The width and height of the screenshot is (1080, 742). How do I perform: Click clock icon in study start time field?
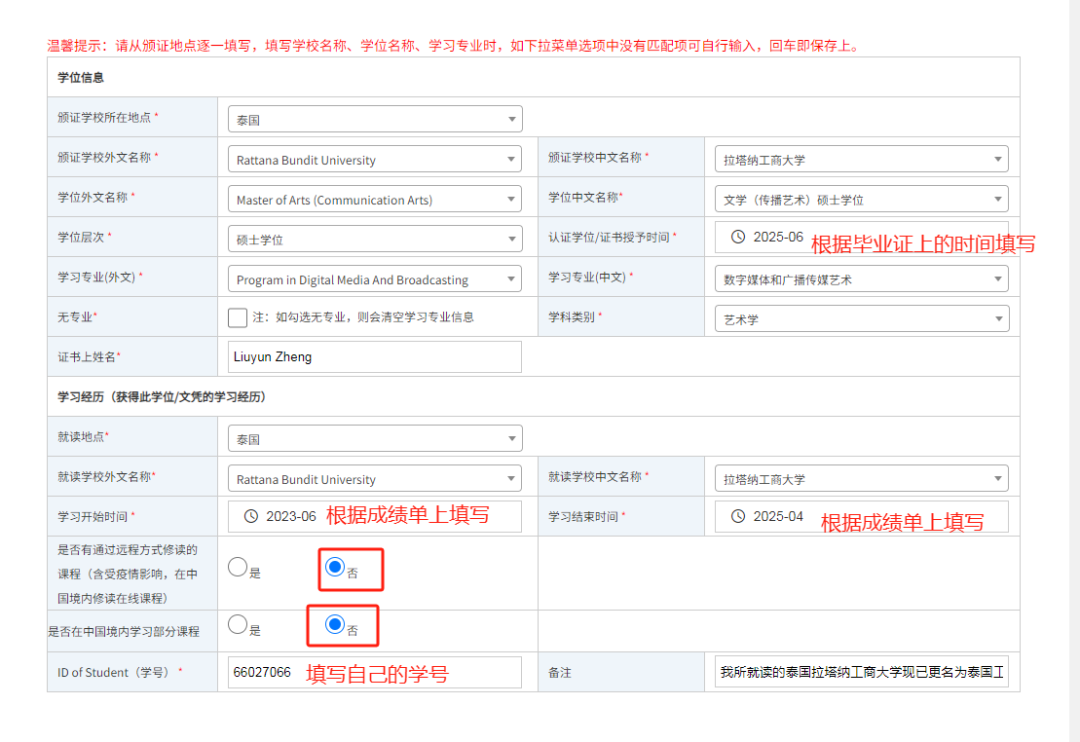[251, 517]
